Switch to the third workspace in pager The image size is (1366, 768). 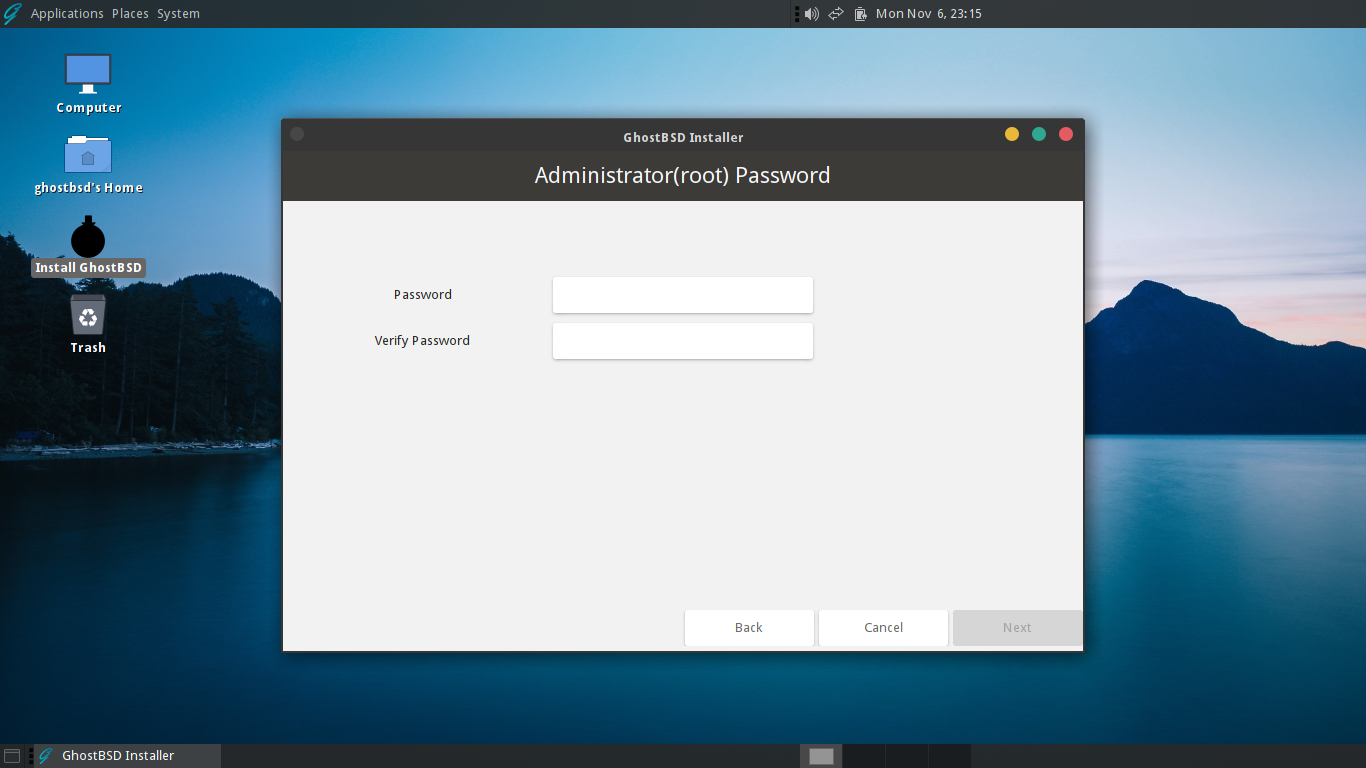point(907,756)
